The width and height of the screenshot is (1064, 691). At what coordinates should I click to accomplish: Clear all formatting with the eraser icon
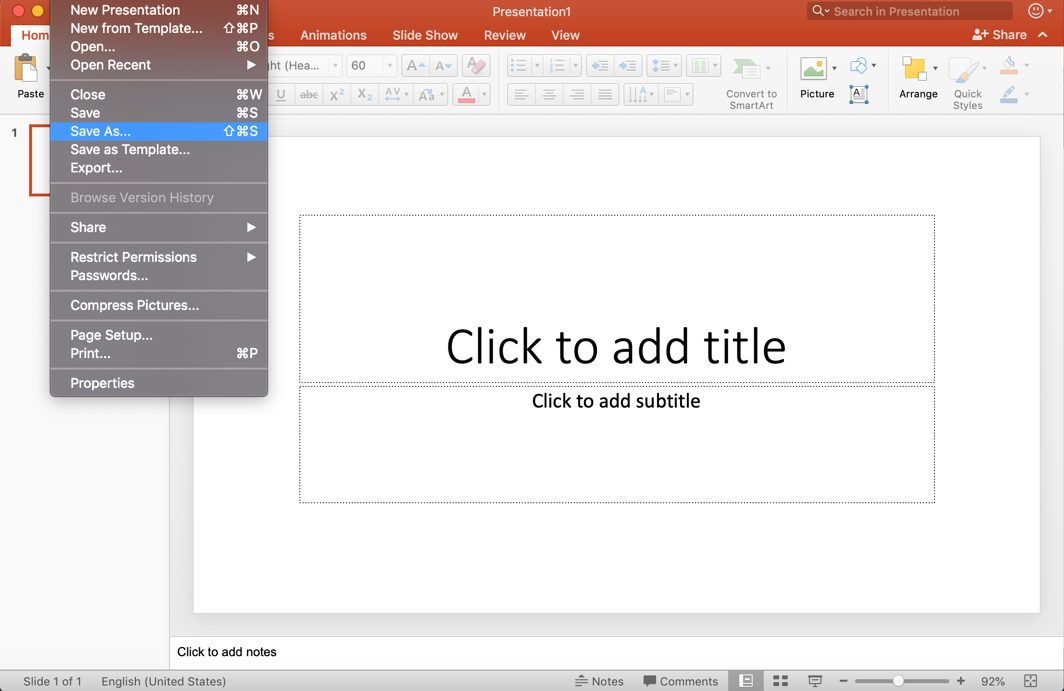[476, 64]
